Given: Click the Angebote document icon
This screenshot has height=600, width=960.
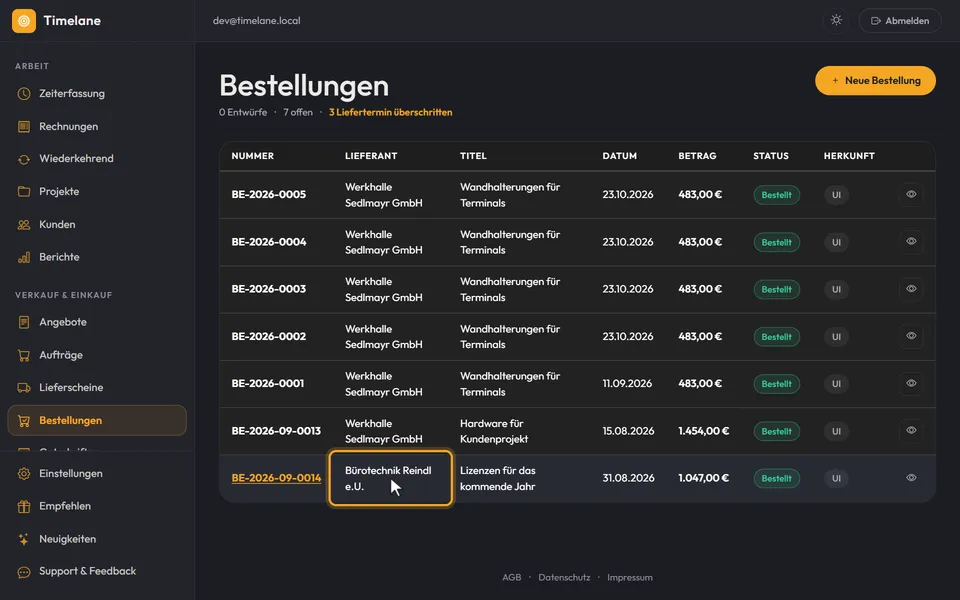Looking at the screenshot, I should tap(24, 322).
